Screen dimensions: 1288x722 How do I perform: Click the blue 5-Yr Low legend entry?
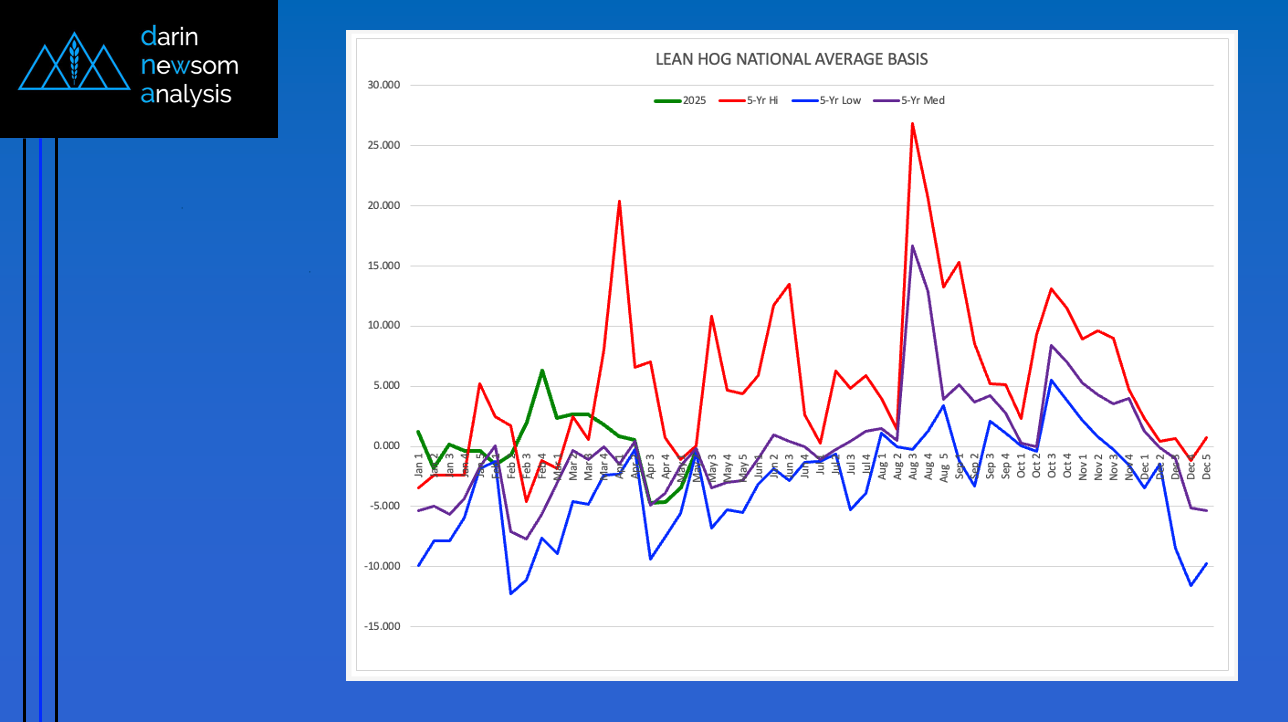827,100
